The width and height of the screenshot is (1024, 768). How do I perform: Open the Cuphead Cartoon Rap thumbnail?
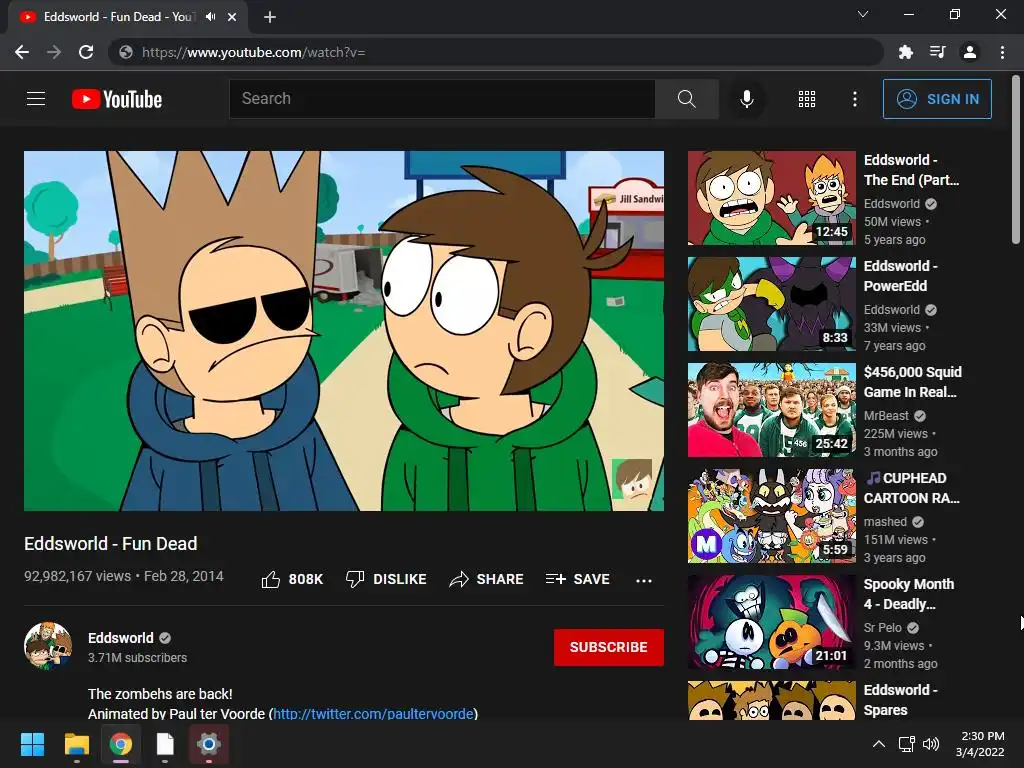tap(771, 516)
